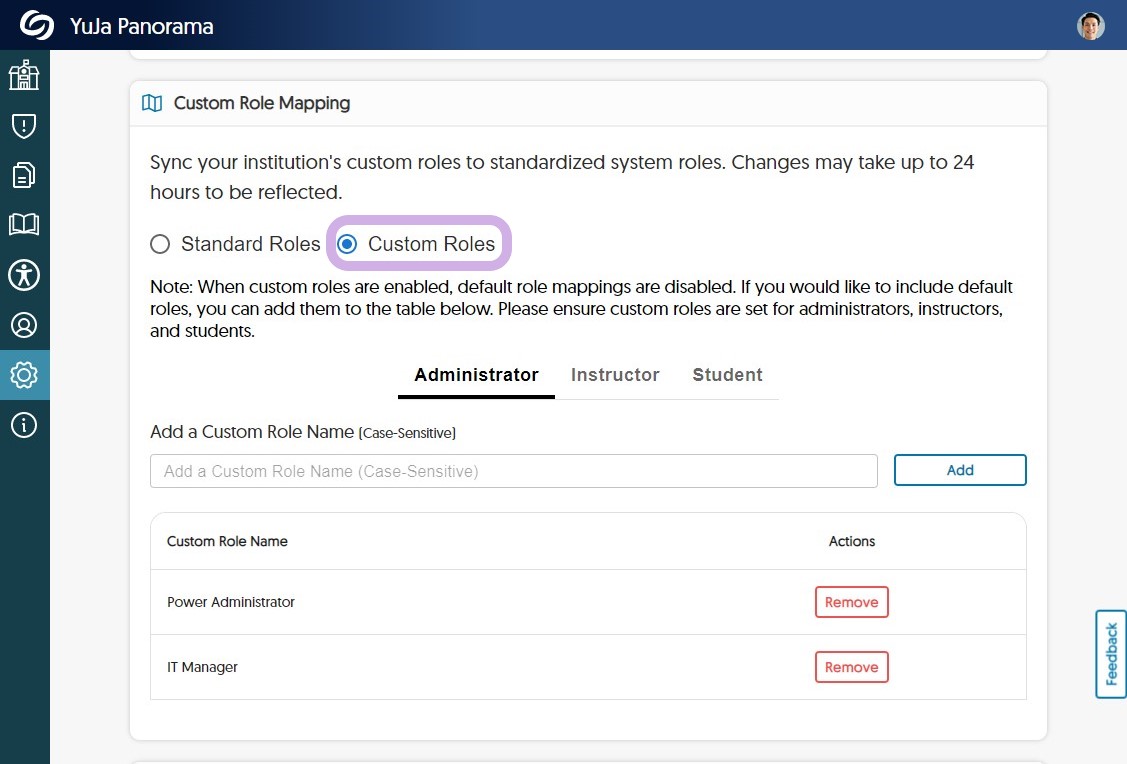Open the shield alert sidebar icon
The height and width of the screenshot is (764, 1127).
coord(24,126)
